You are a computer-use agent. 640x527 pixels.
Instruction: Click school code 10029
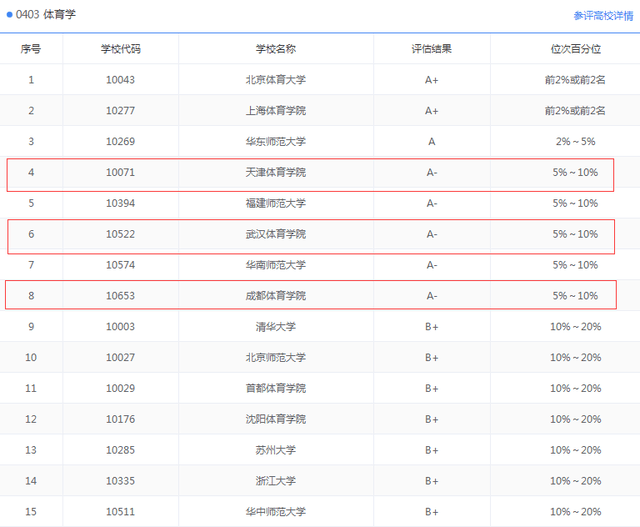(120, 388)
